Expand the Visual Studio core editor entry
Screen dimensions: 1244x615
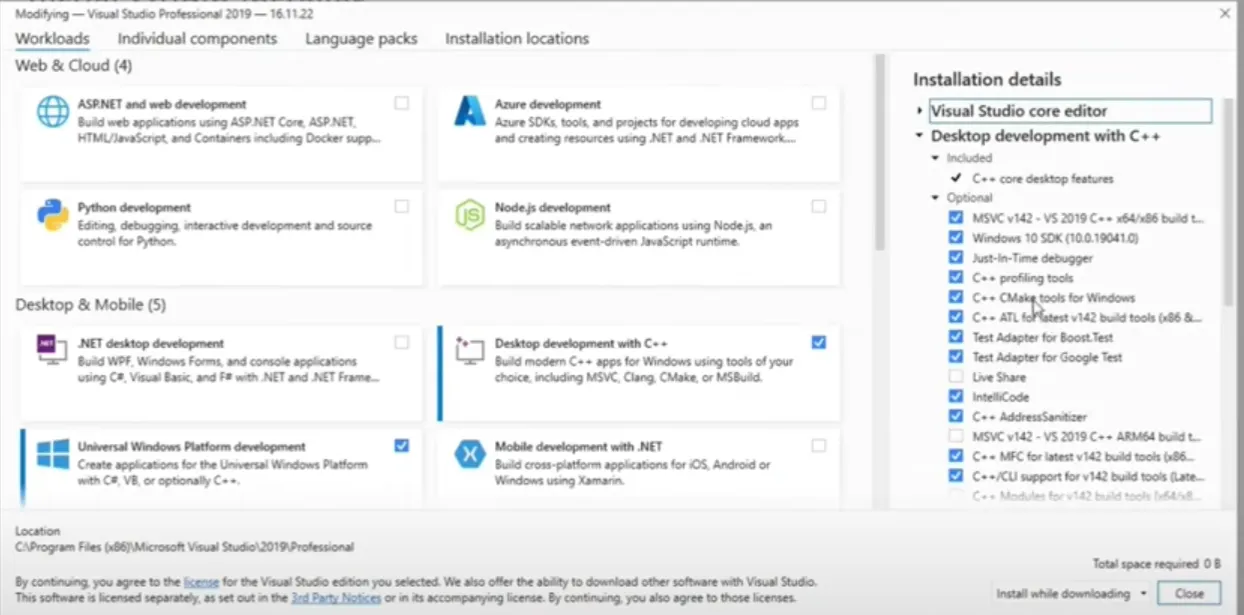coord(920,111)
